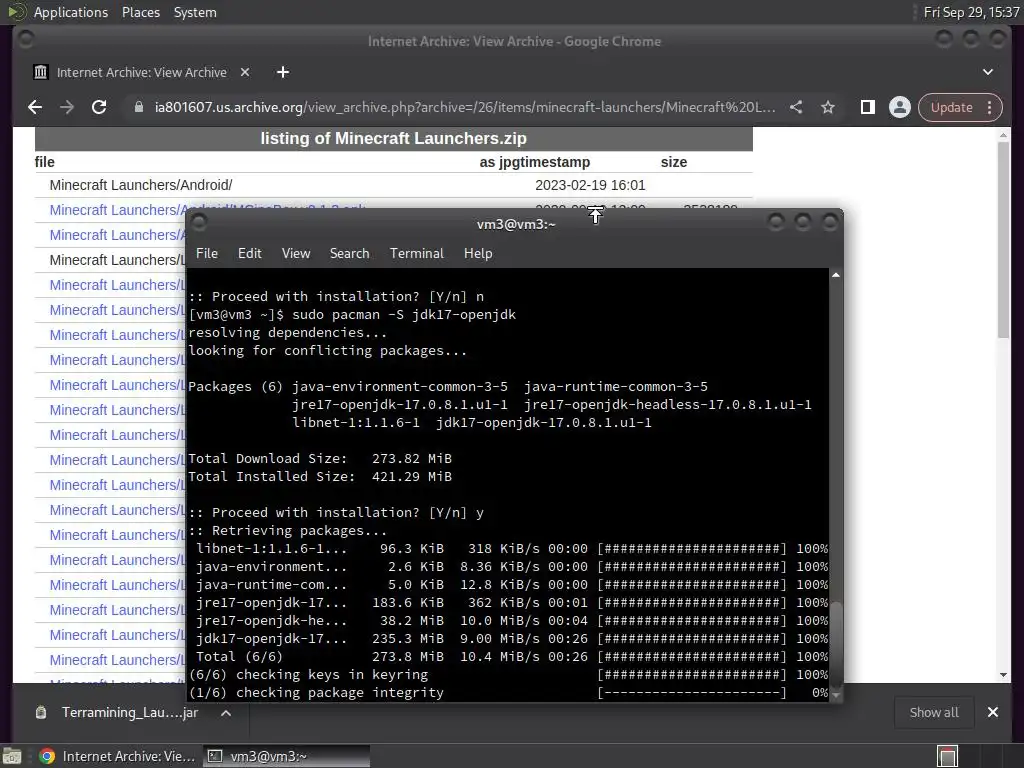Click terminal scrollbar down arrow
1024x768 pixels.
[835, 695]
